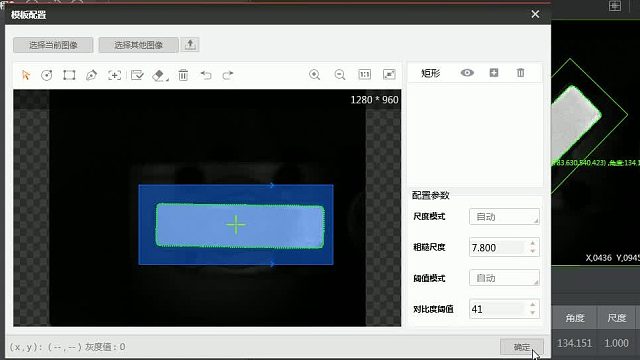This screenshot has height=360, width=640.
Task: Close the 模板配置 dialog
Action: [535, 14]
